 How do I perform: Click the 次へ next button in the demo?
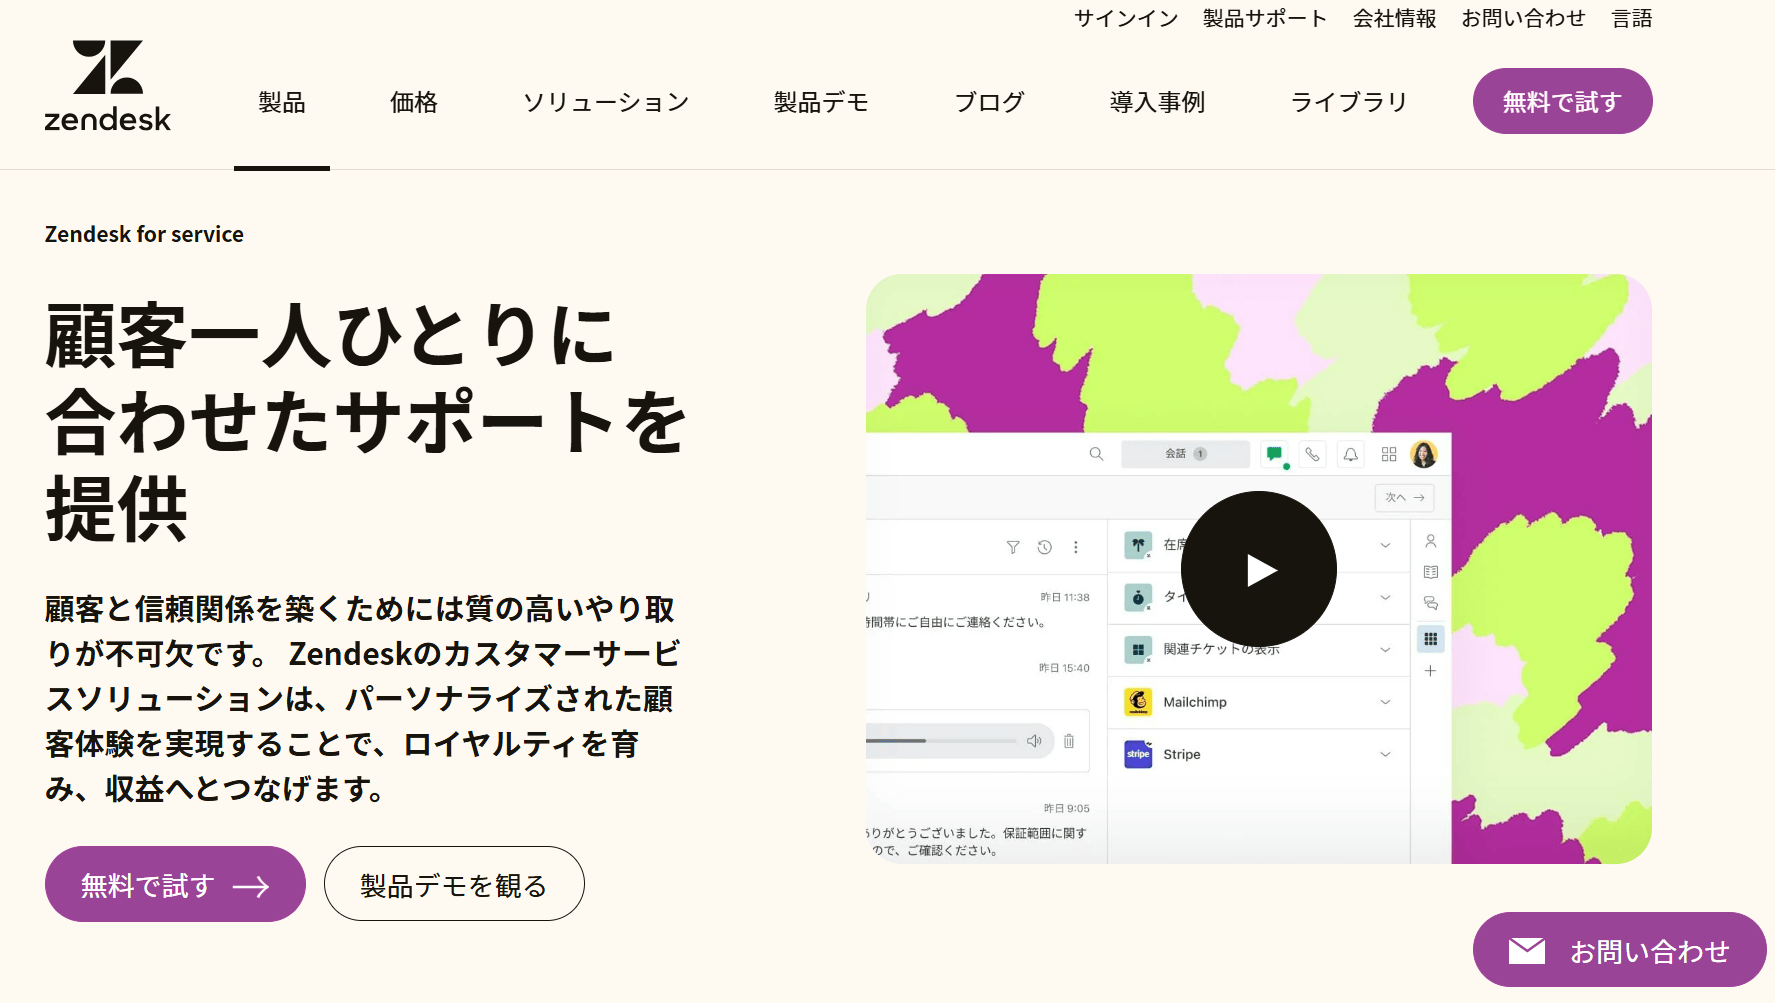[x=1404, y=497]
